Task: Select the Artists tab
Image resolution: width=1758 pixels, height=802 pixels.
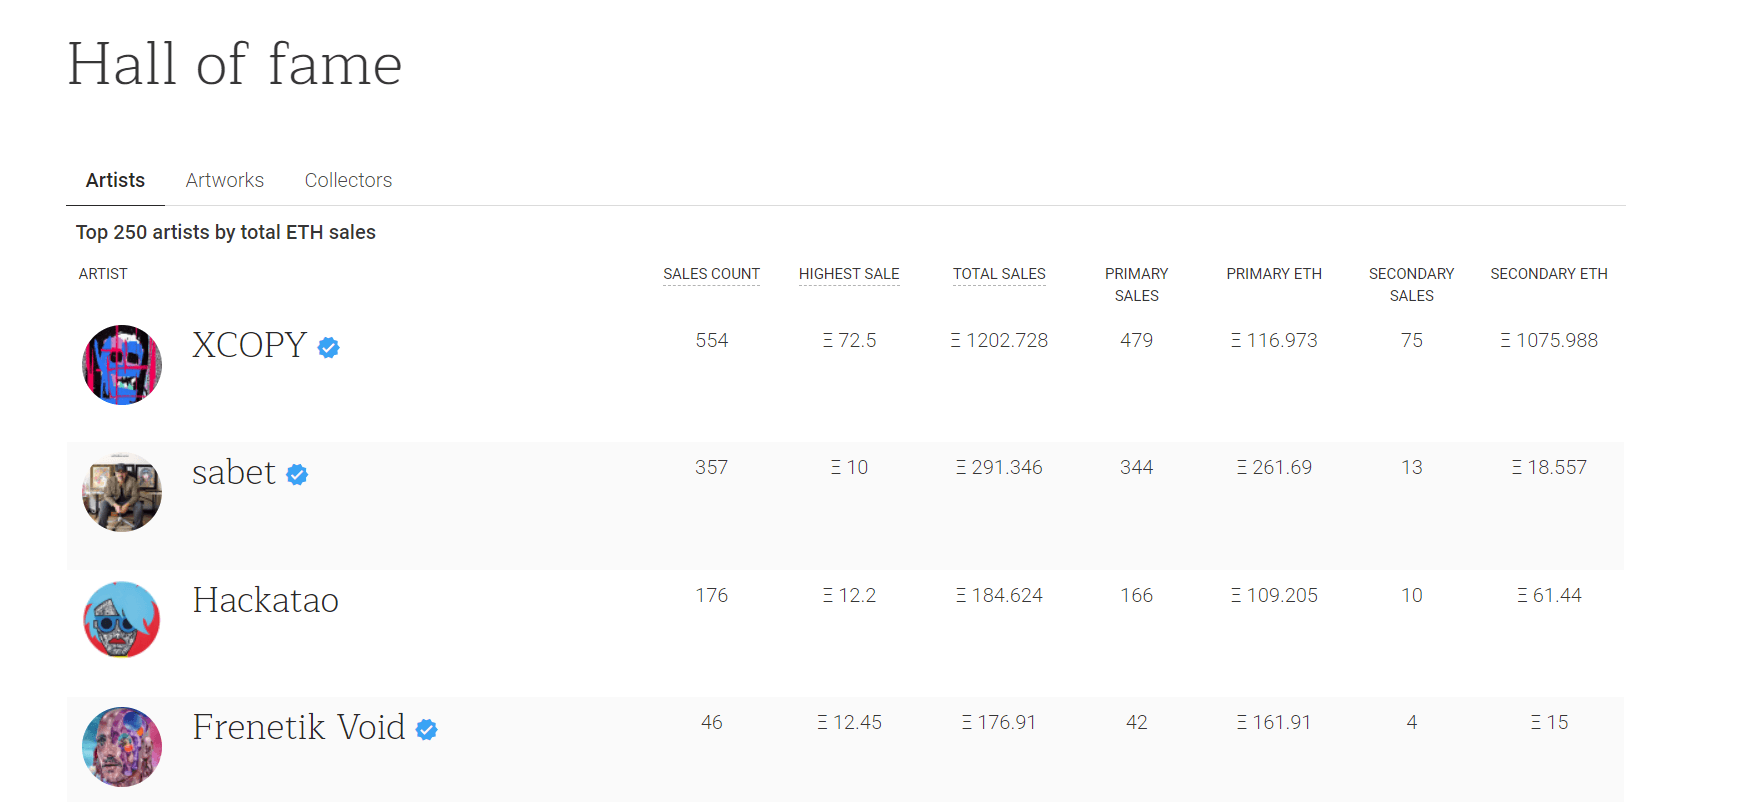Action: click(115, 180)
